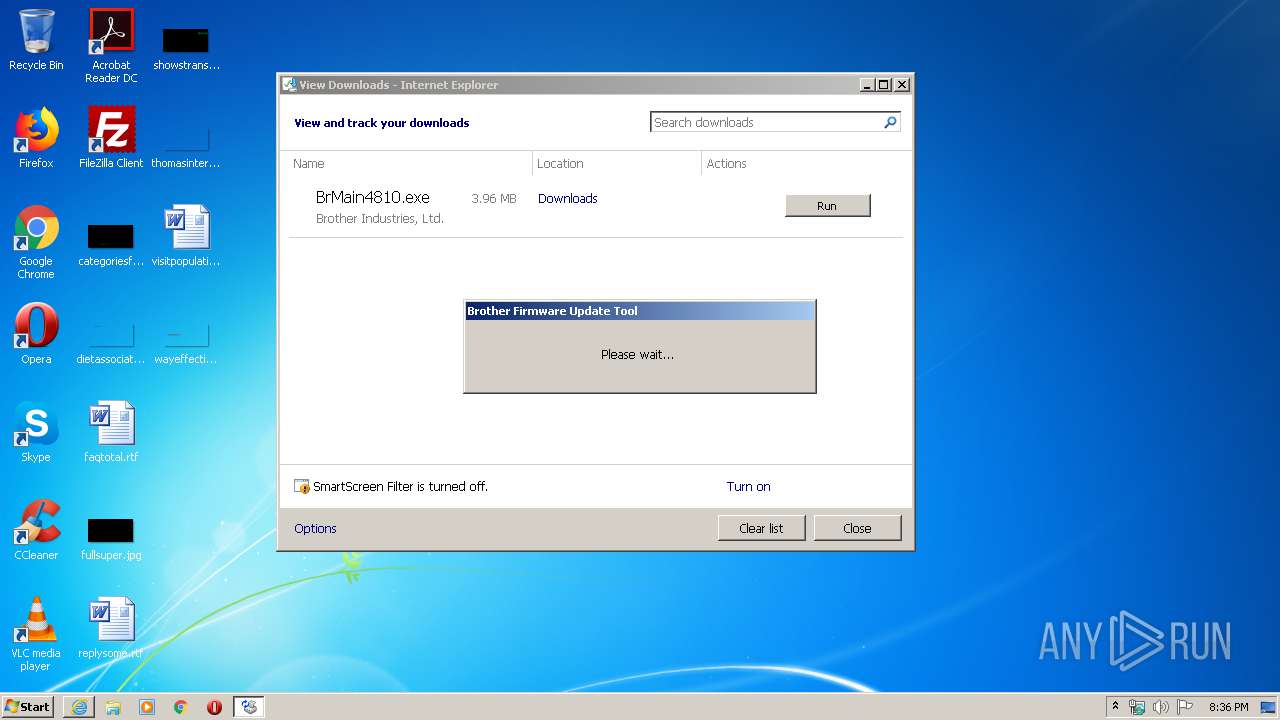Viewport: 1280px width, 720px height.
Task: Open Windows Media Player in taskbar
Action: click(x=147, y=707)
